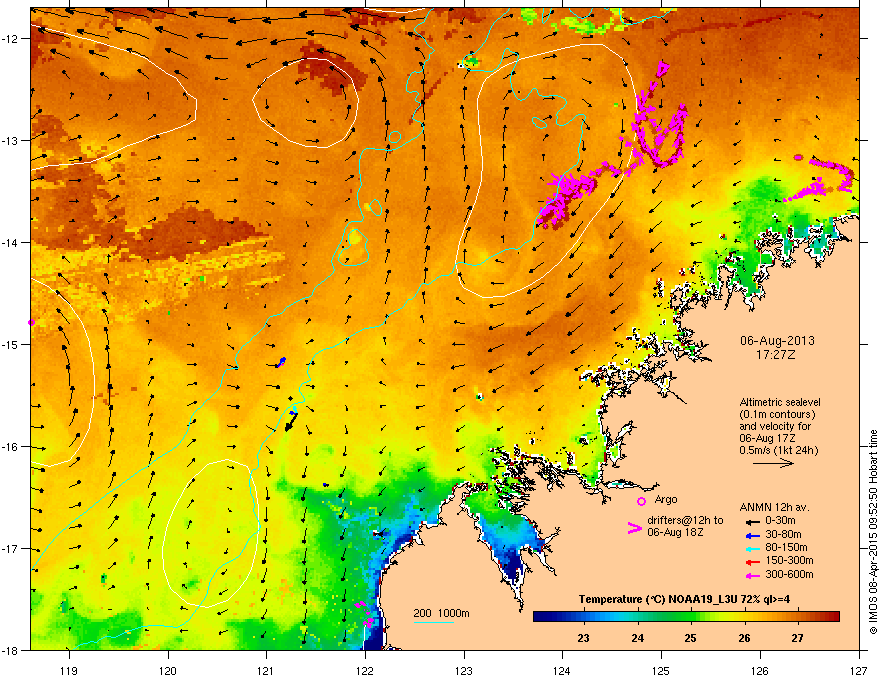
Task: Click the latitude axis label -17
Action: (x=11, y=548)
